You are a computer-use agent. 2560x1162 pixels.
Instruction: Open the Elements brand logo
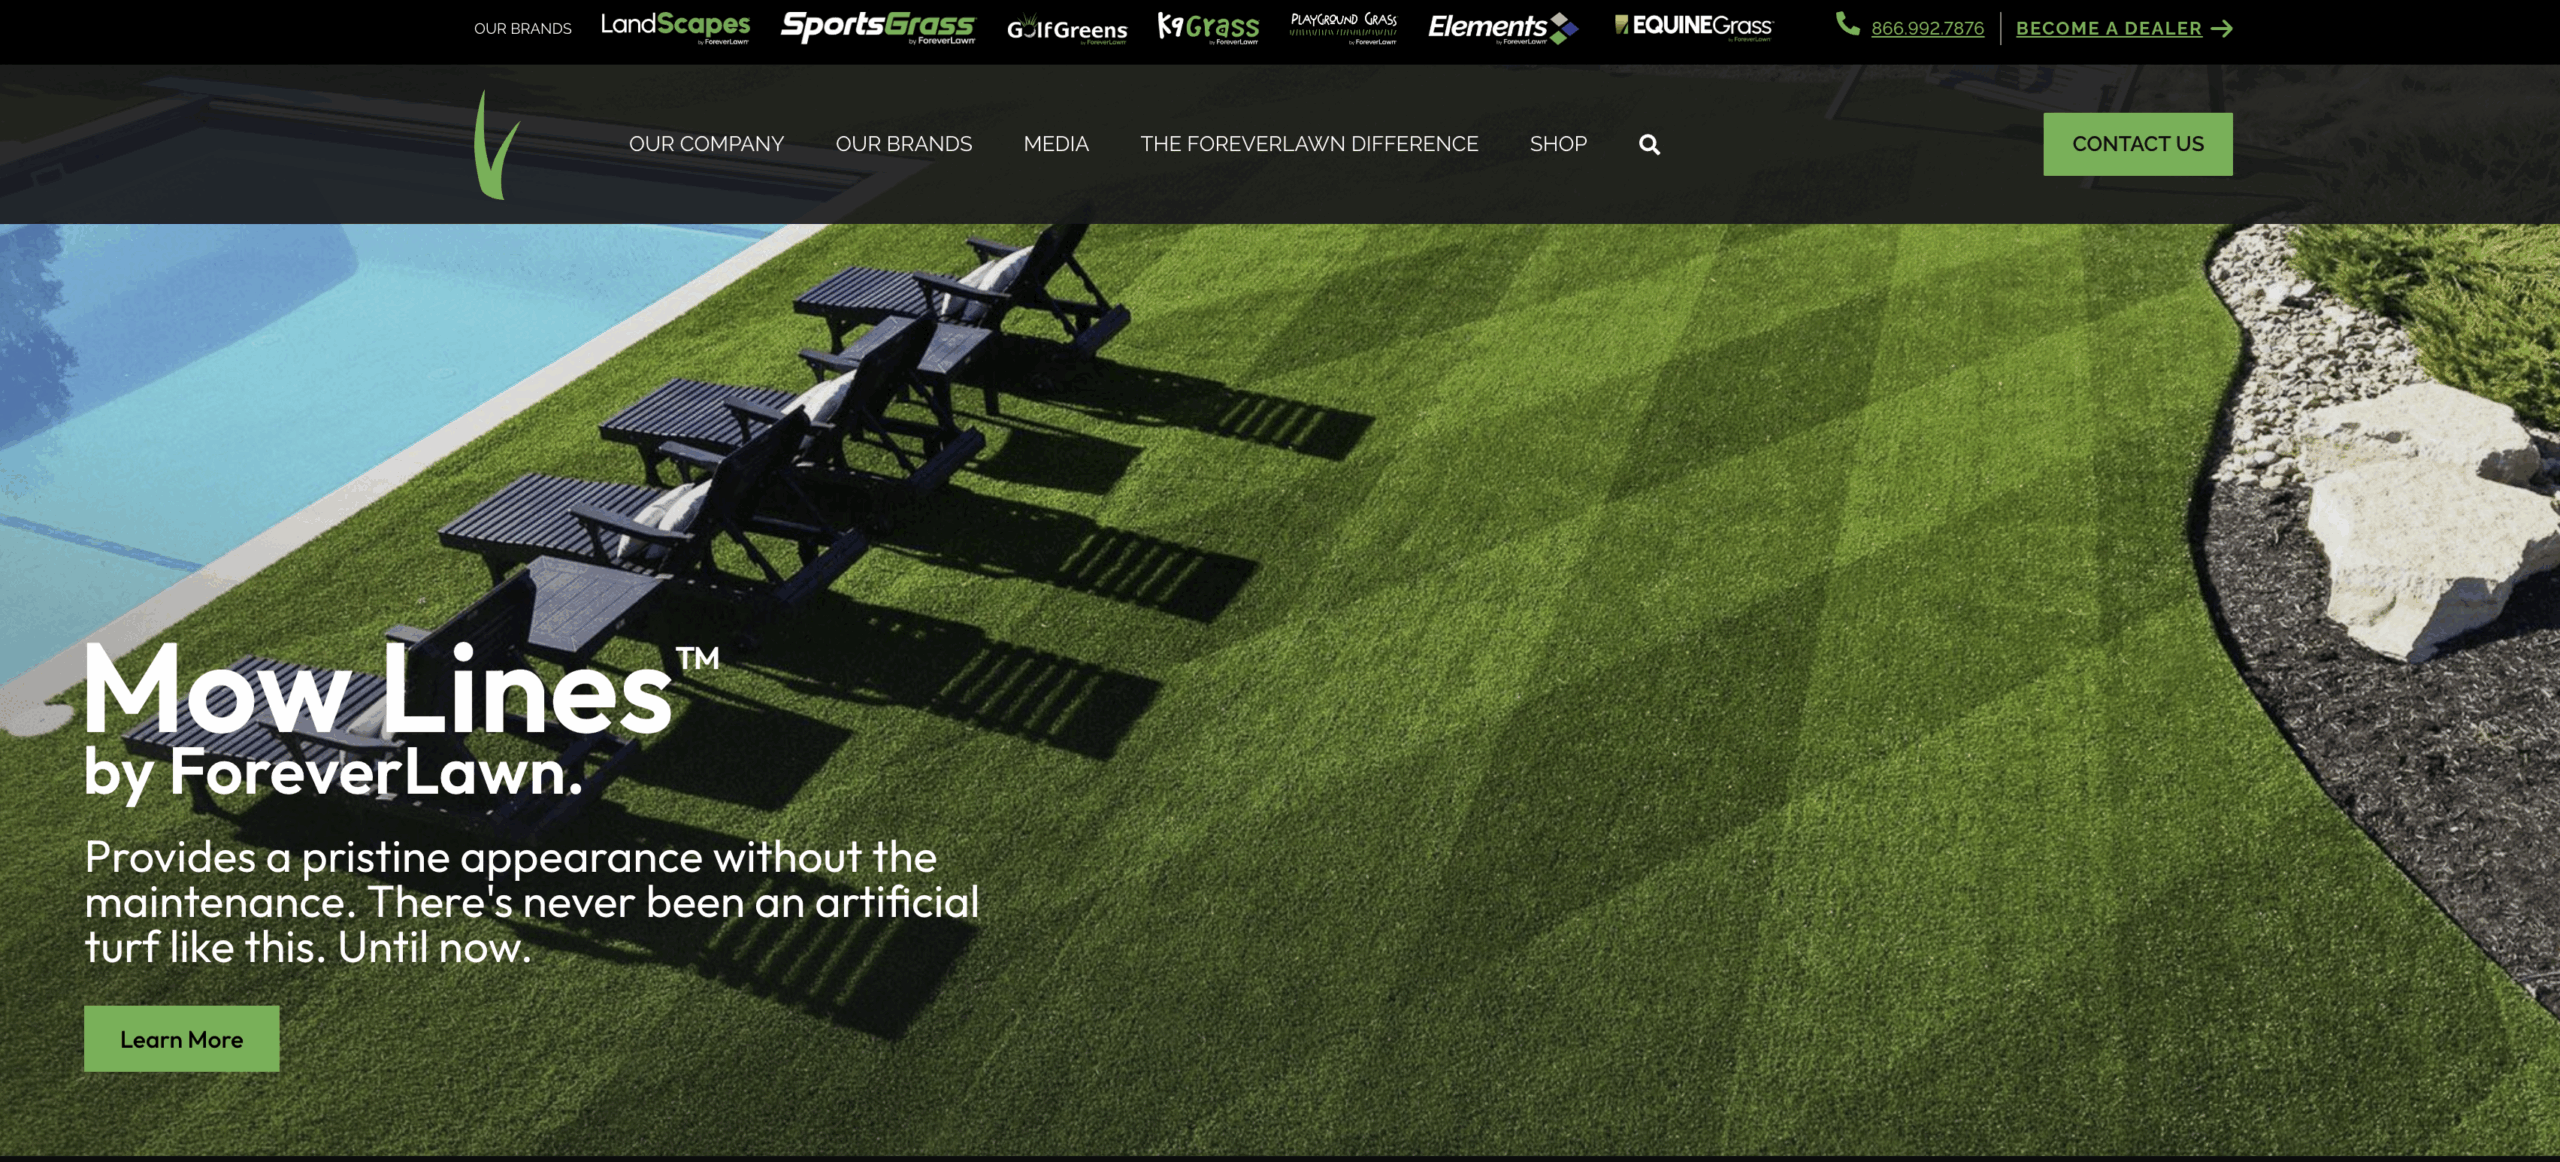[x=1503, y=28]
